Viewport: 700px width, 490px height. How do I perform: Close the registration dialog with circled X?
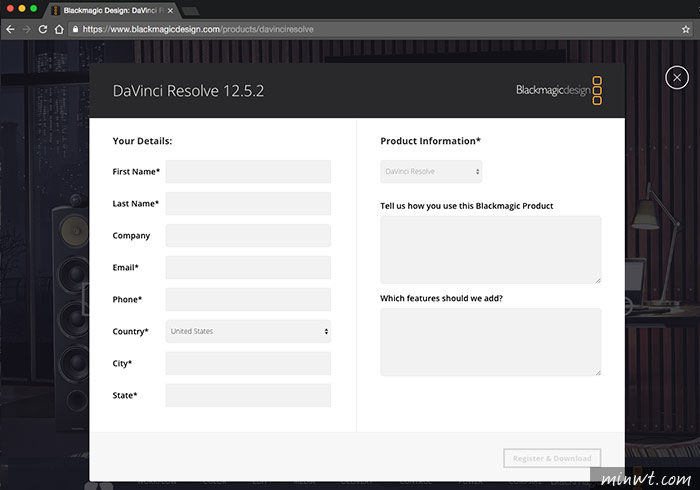[677, 78]
